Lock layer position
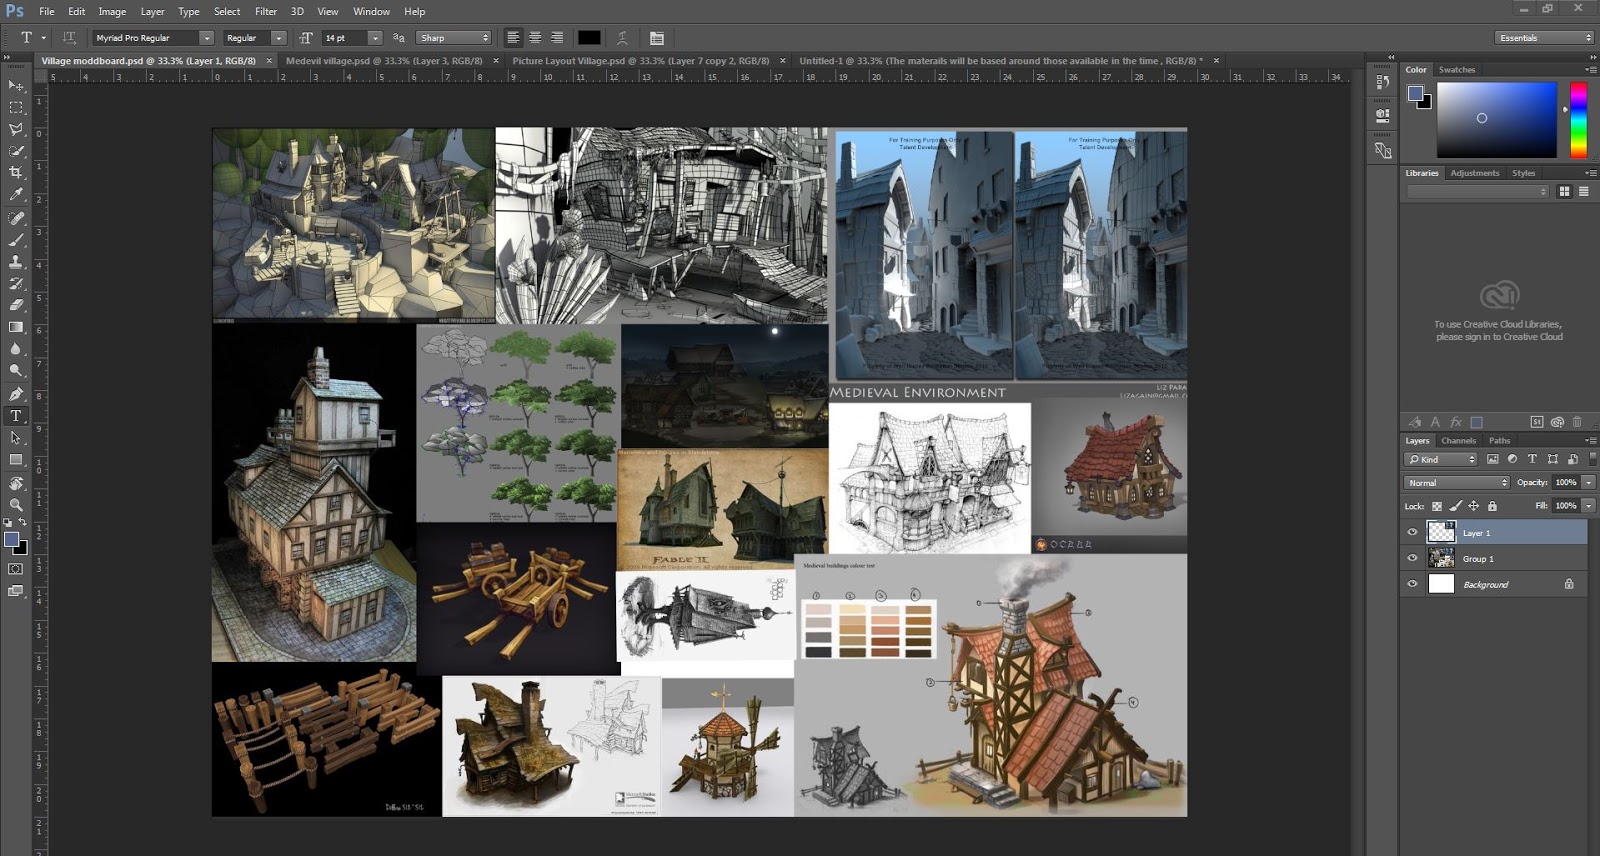This screenshot has width=1600, height=856. tap(1473, 506)
